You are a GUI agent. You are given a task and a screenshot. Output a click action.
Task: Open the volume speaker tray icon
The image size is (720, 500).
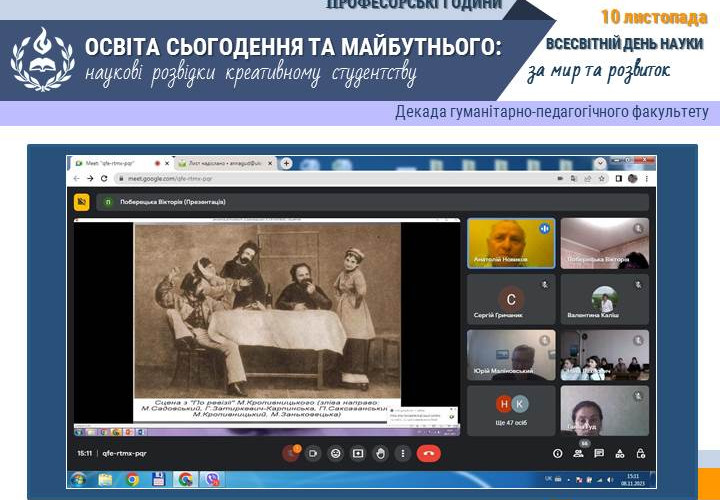click(610, 480)
